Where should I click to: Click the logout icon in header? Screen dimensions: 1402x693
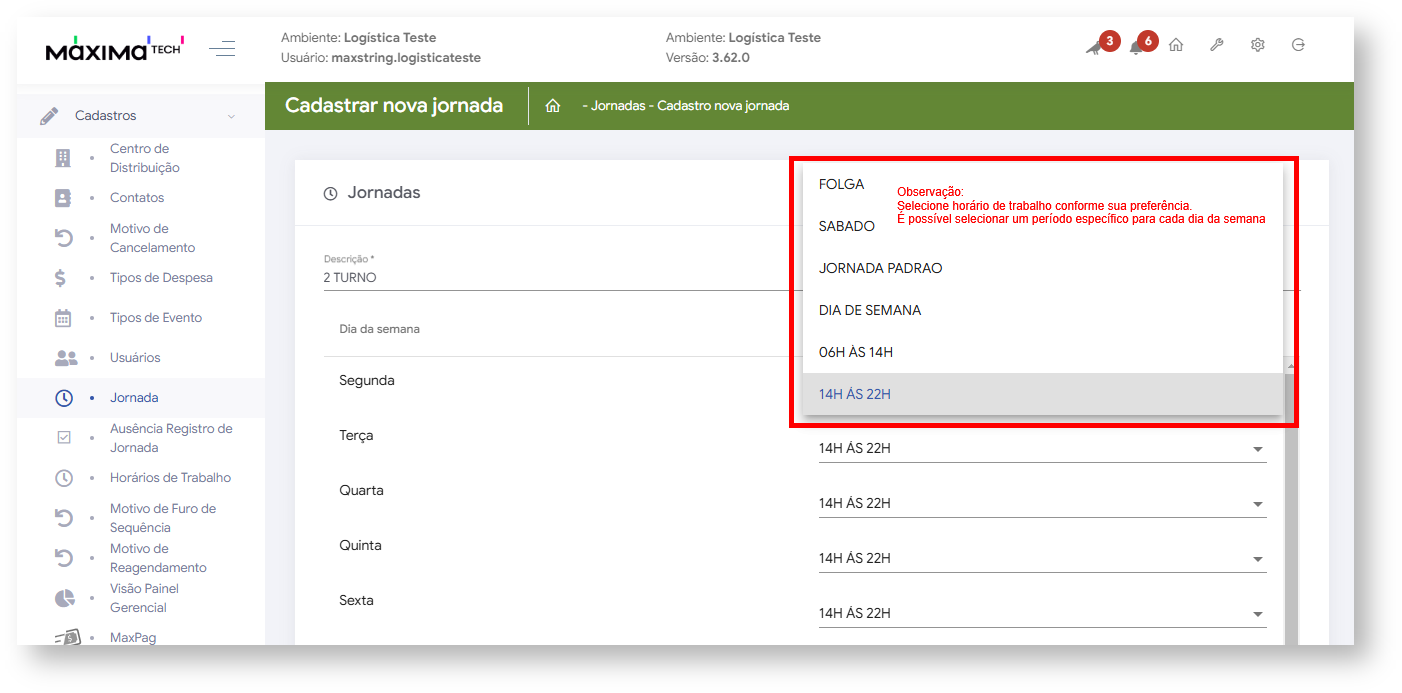[1298, 45]
